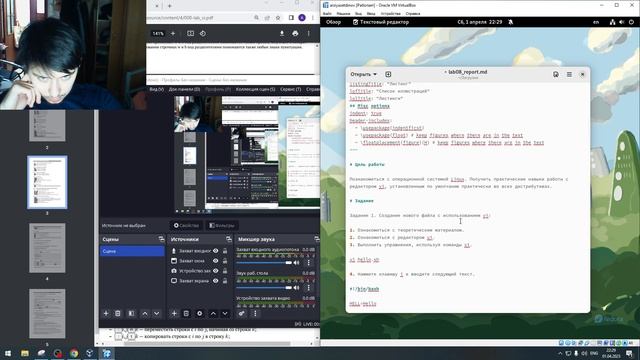The width and height of the screenshot is (640, 360).
Task: Move the scene down in the Scenes panel
Action: tap(157, 313)
